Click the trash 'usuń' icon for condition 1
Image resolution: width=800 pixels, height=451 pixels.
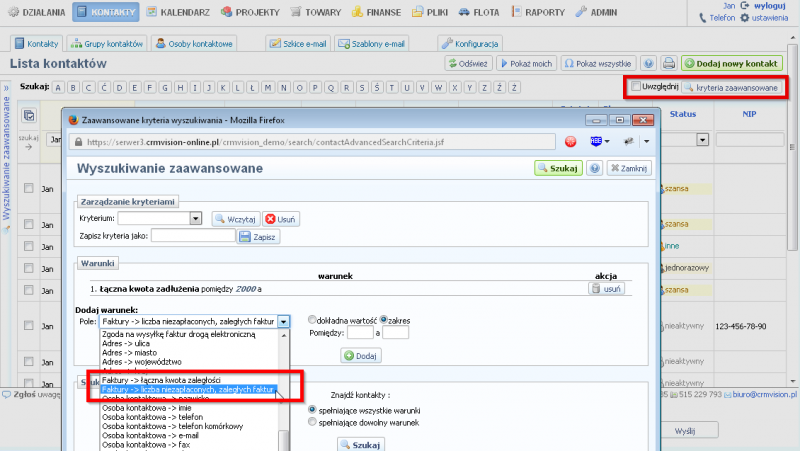607,288
